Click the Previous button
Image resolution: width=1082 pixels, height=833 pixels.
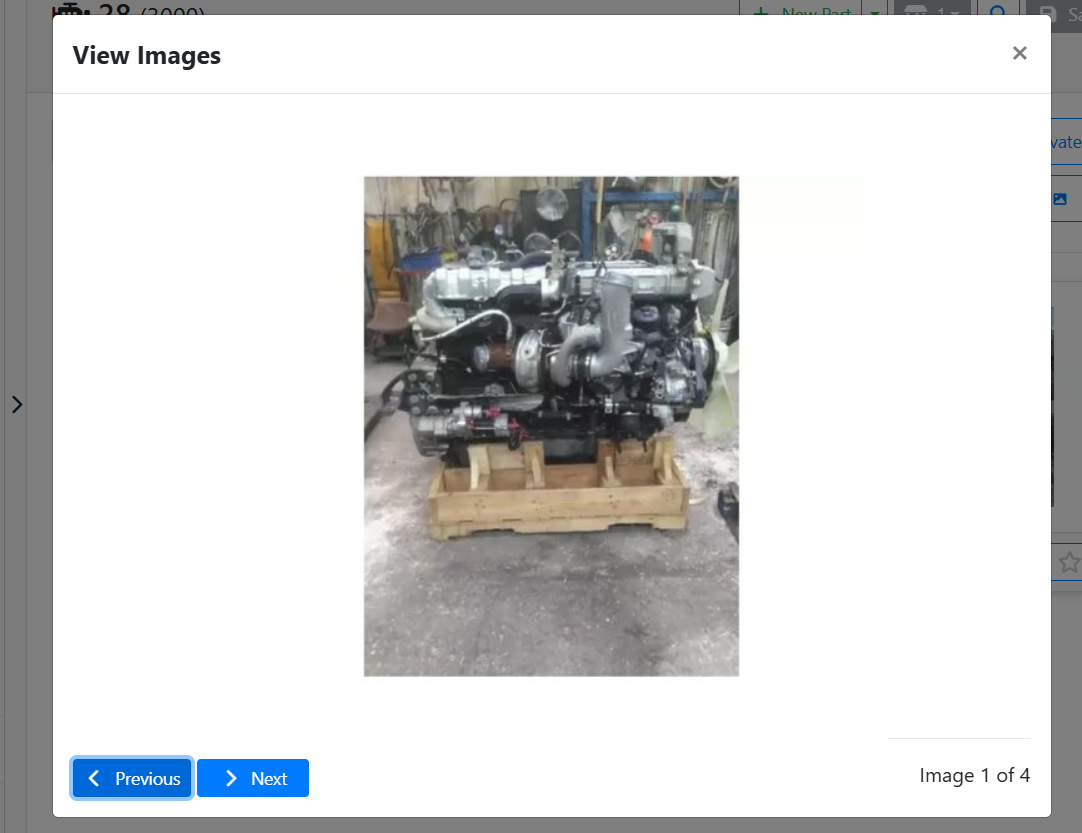pyautogui.click(x=132, y=778)
